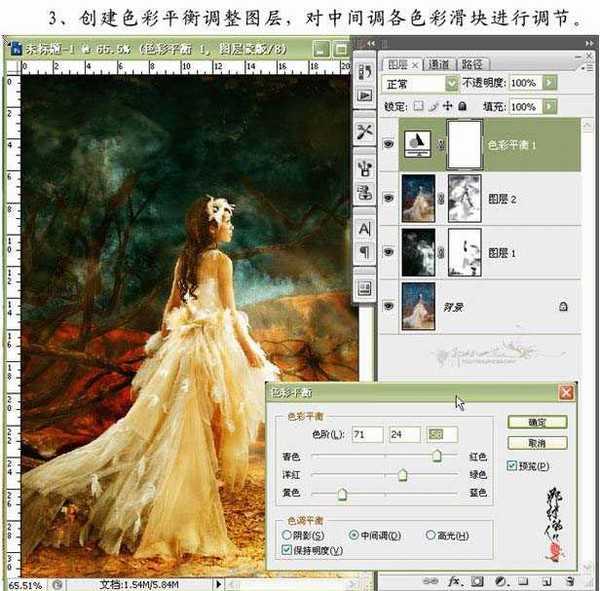Uncheck the 保持明度 checkbox

(287, 550)
